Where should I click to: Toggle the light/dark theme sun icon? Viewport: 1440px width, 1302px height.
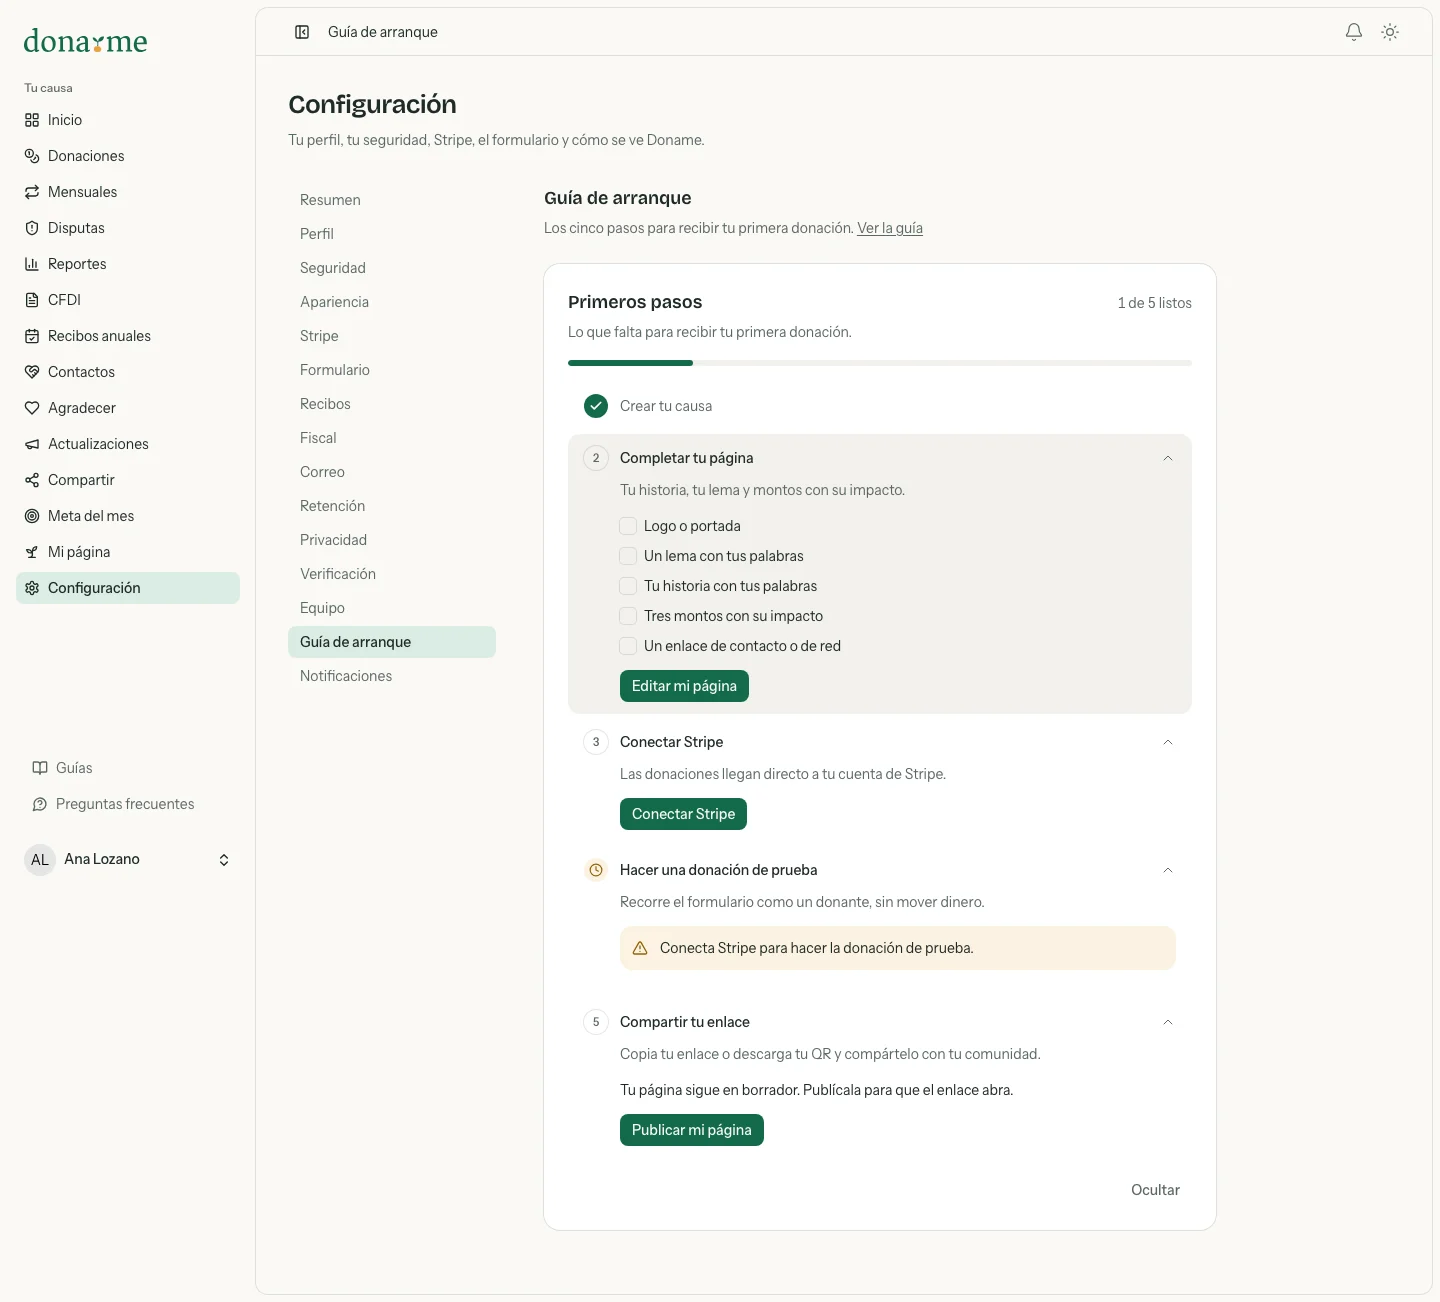pyautogui.click(x=1390, y=32)
